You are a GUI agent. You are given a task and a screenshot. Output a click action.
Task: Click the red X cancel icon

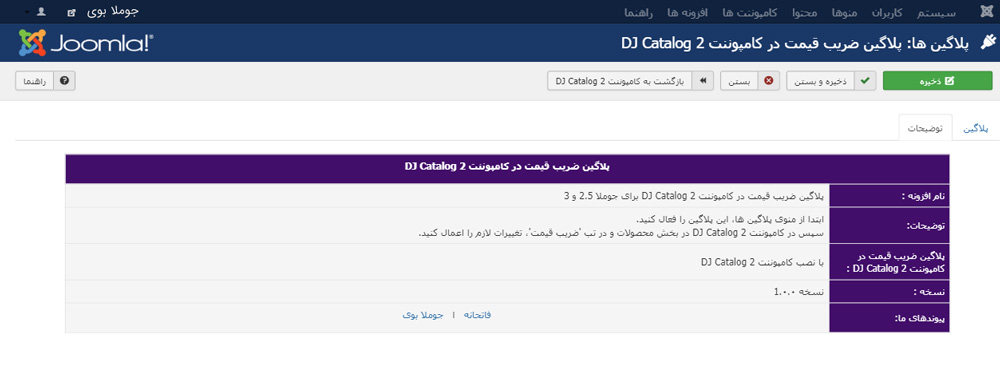click(768, 81)
